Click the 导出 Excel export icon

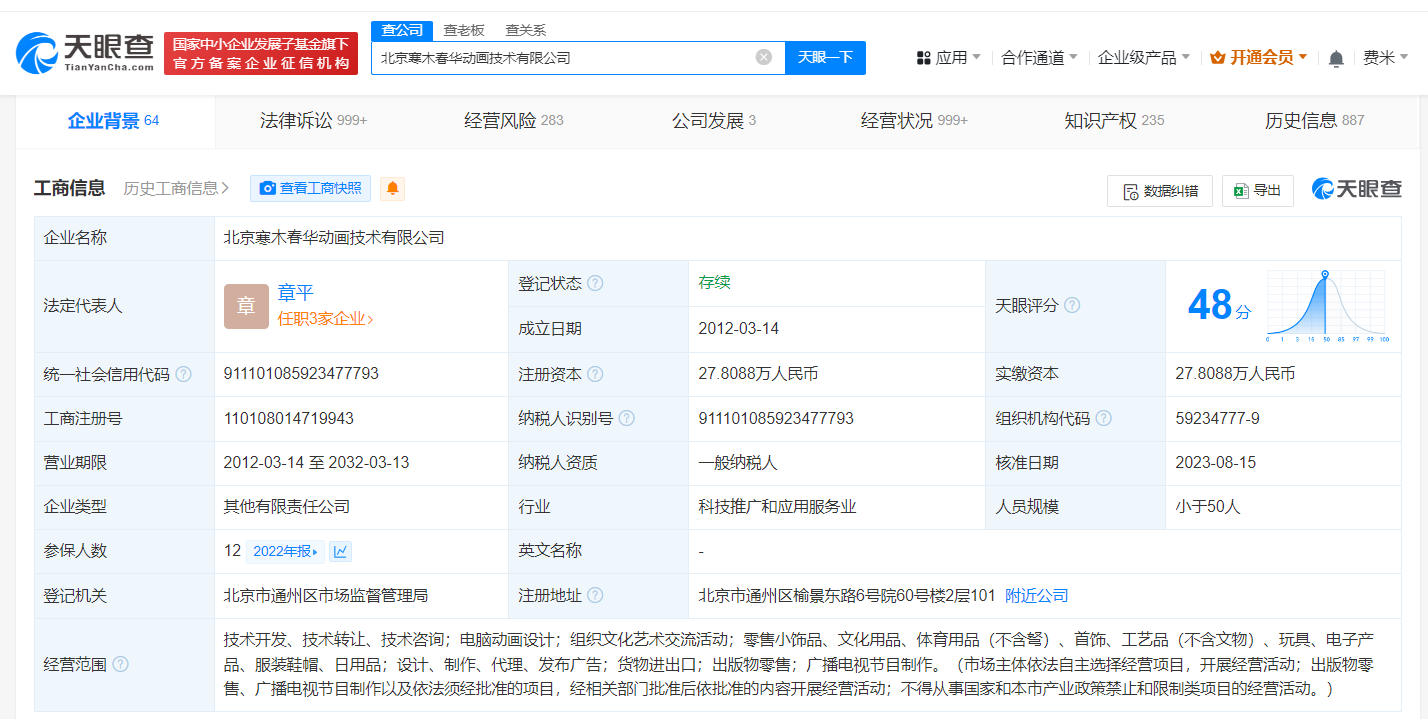(x=1244, y=190)
